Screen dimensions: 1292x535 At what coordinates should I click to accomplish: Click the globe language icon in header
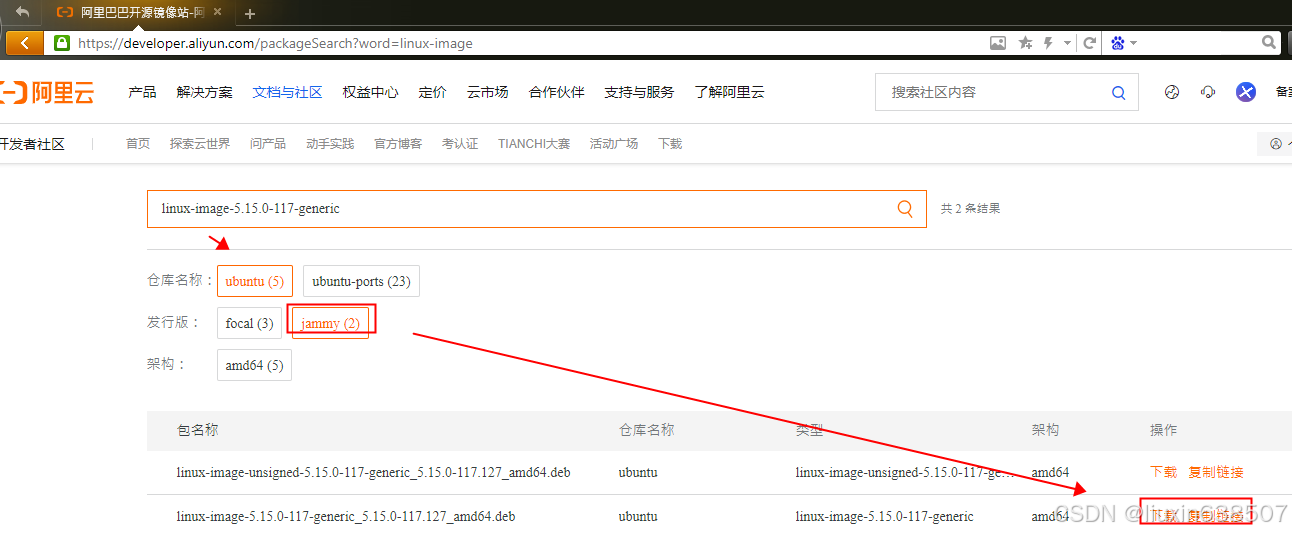click(x=1172, y=92)
